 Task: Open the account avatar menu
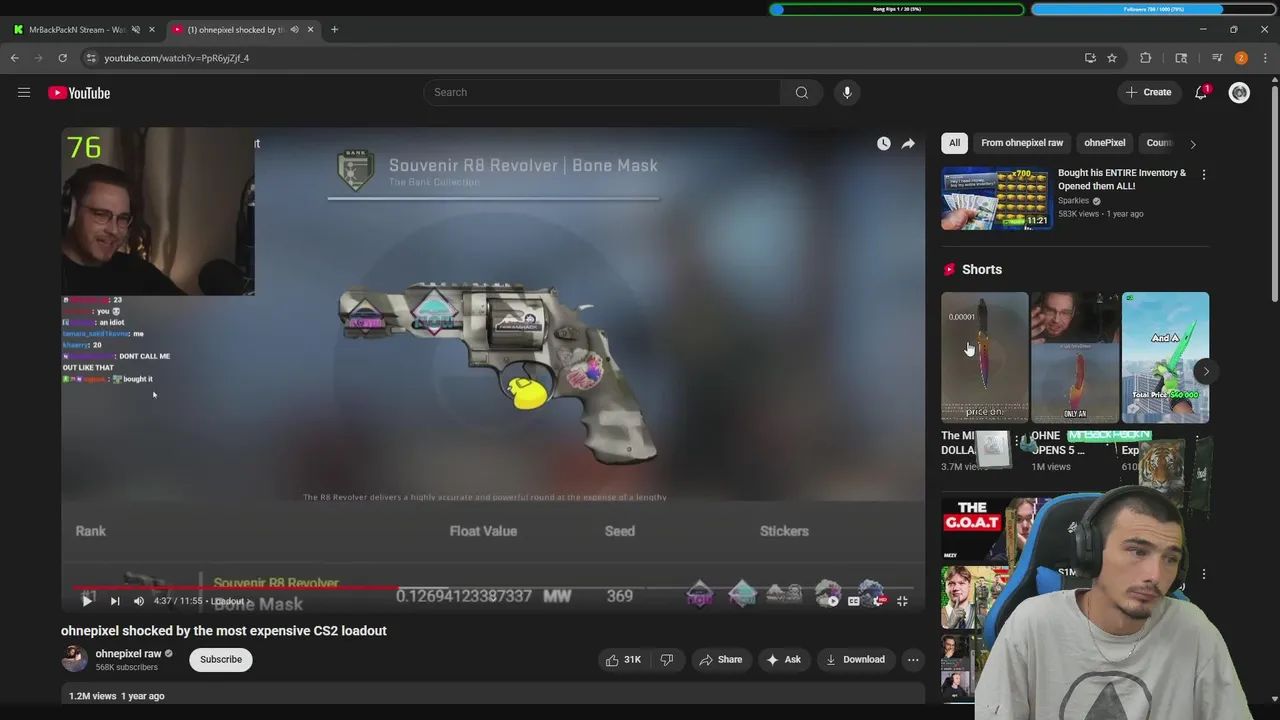click(1239, 92)
